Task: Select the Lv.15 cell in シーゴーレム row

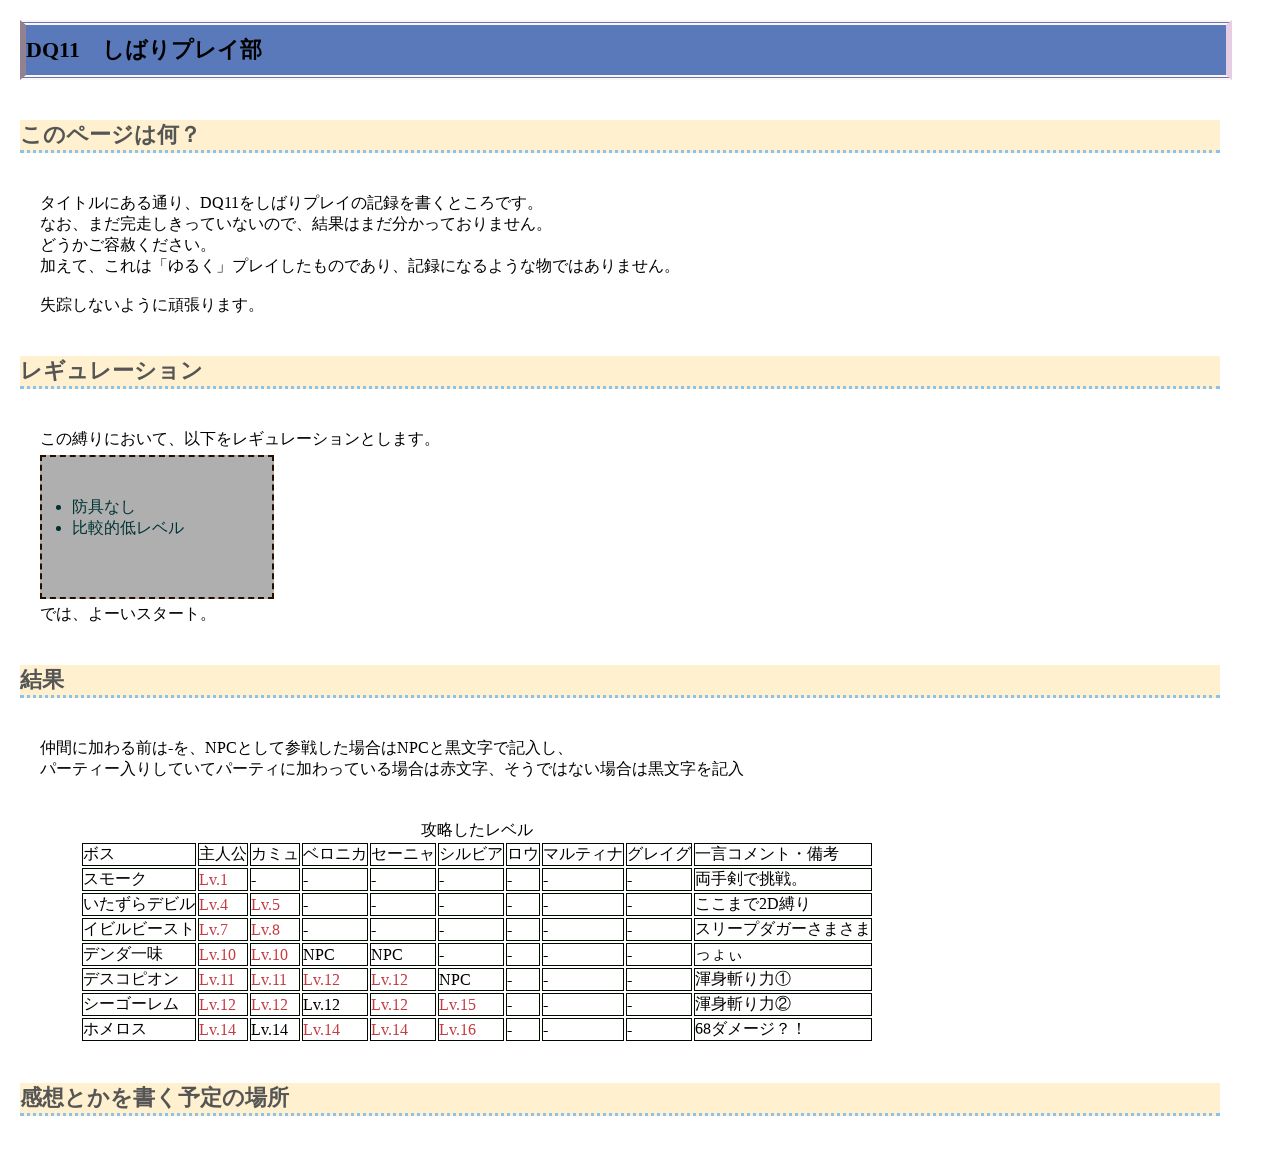Action: point(471,1004)
